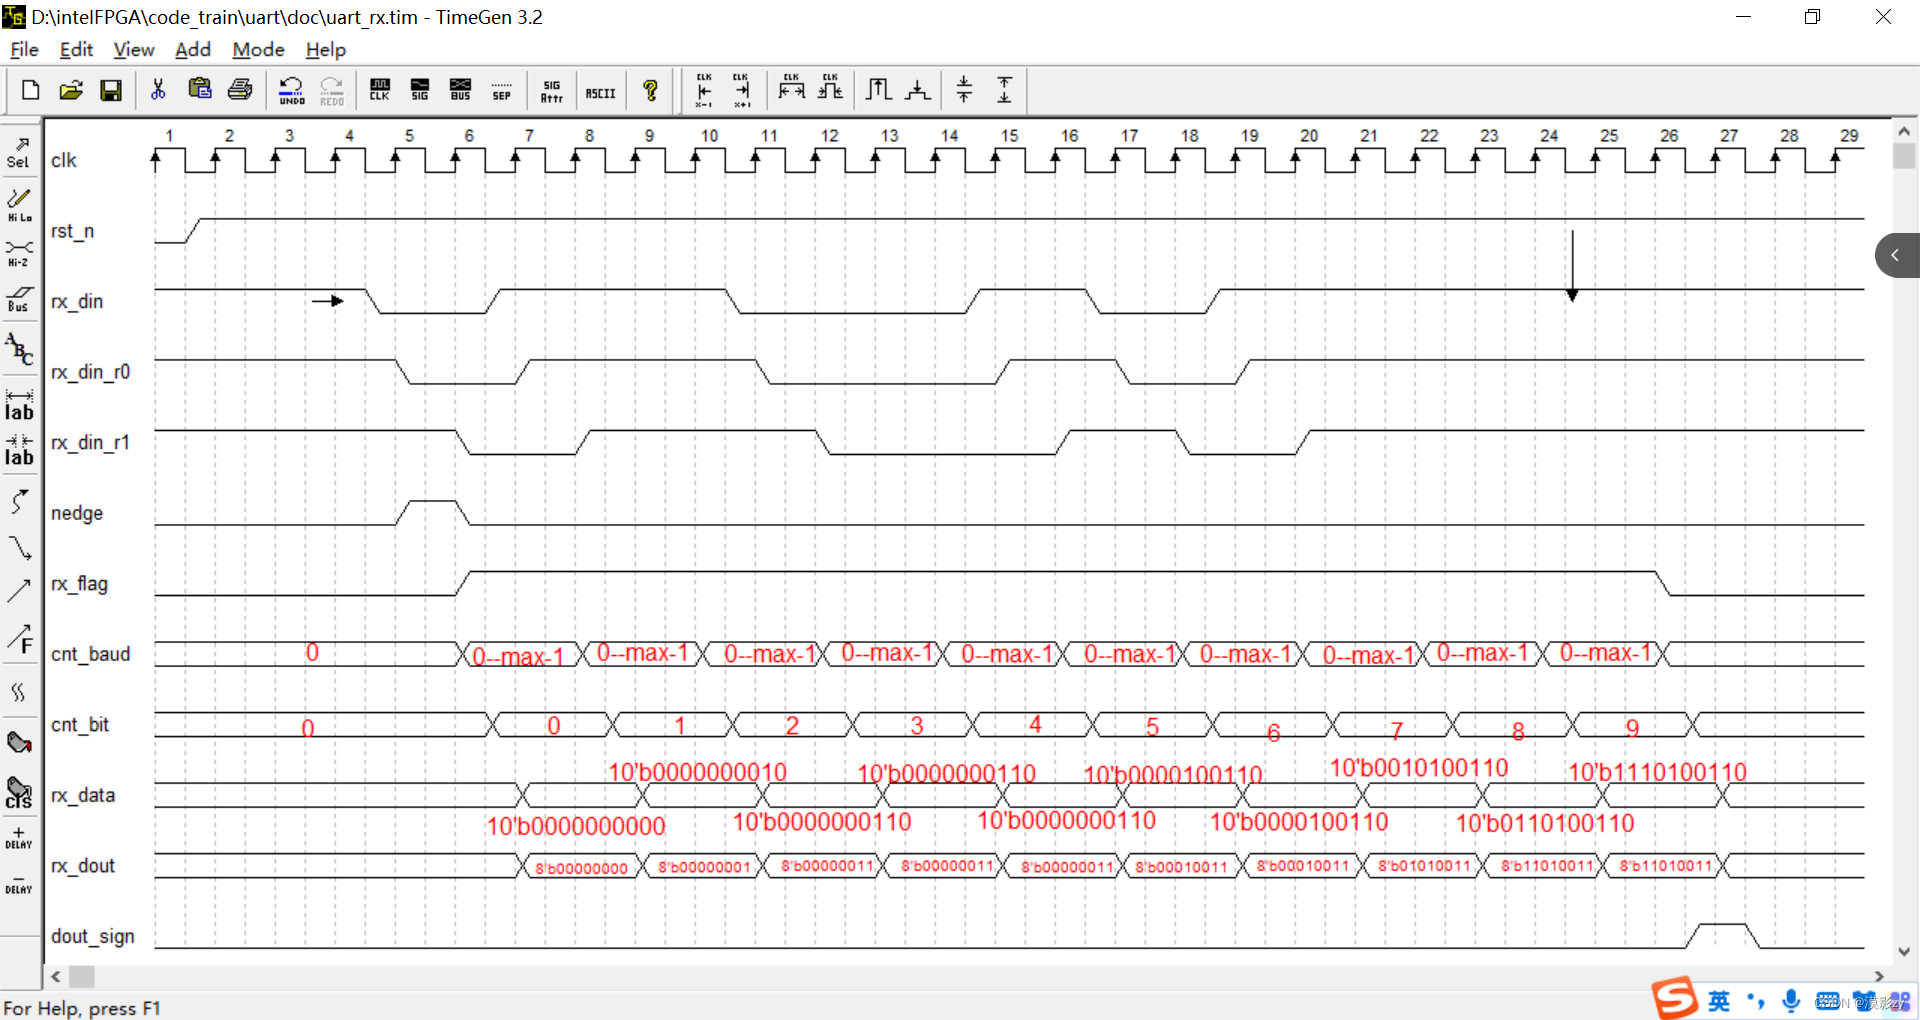The width and height of the screenshot is (1920, 1020).
Task: Expand clock width icon
Action: [x=791, y=88]
